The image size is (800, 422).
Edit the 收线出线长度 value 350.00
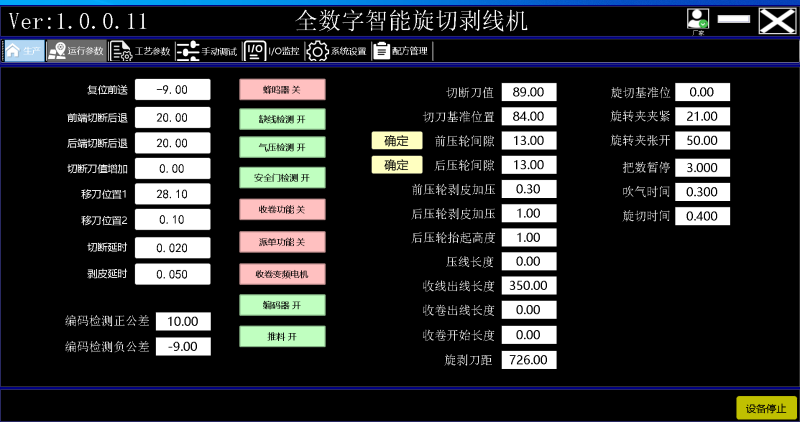(529, 286)
